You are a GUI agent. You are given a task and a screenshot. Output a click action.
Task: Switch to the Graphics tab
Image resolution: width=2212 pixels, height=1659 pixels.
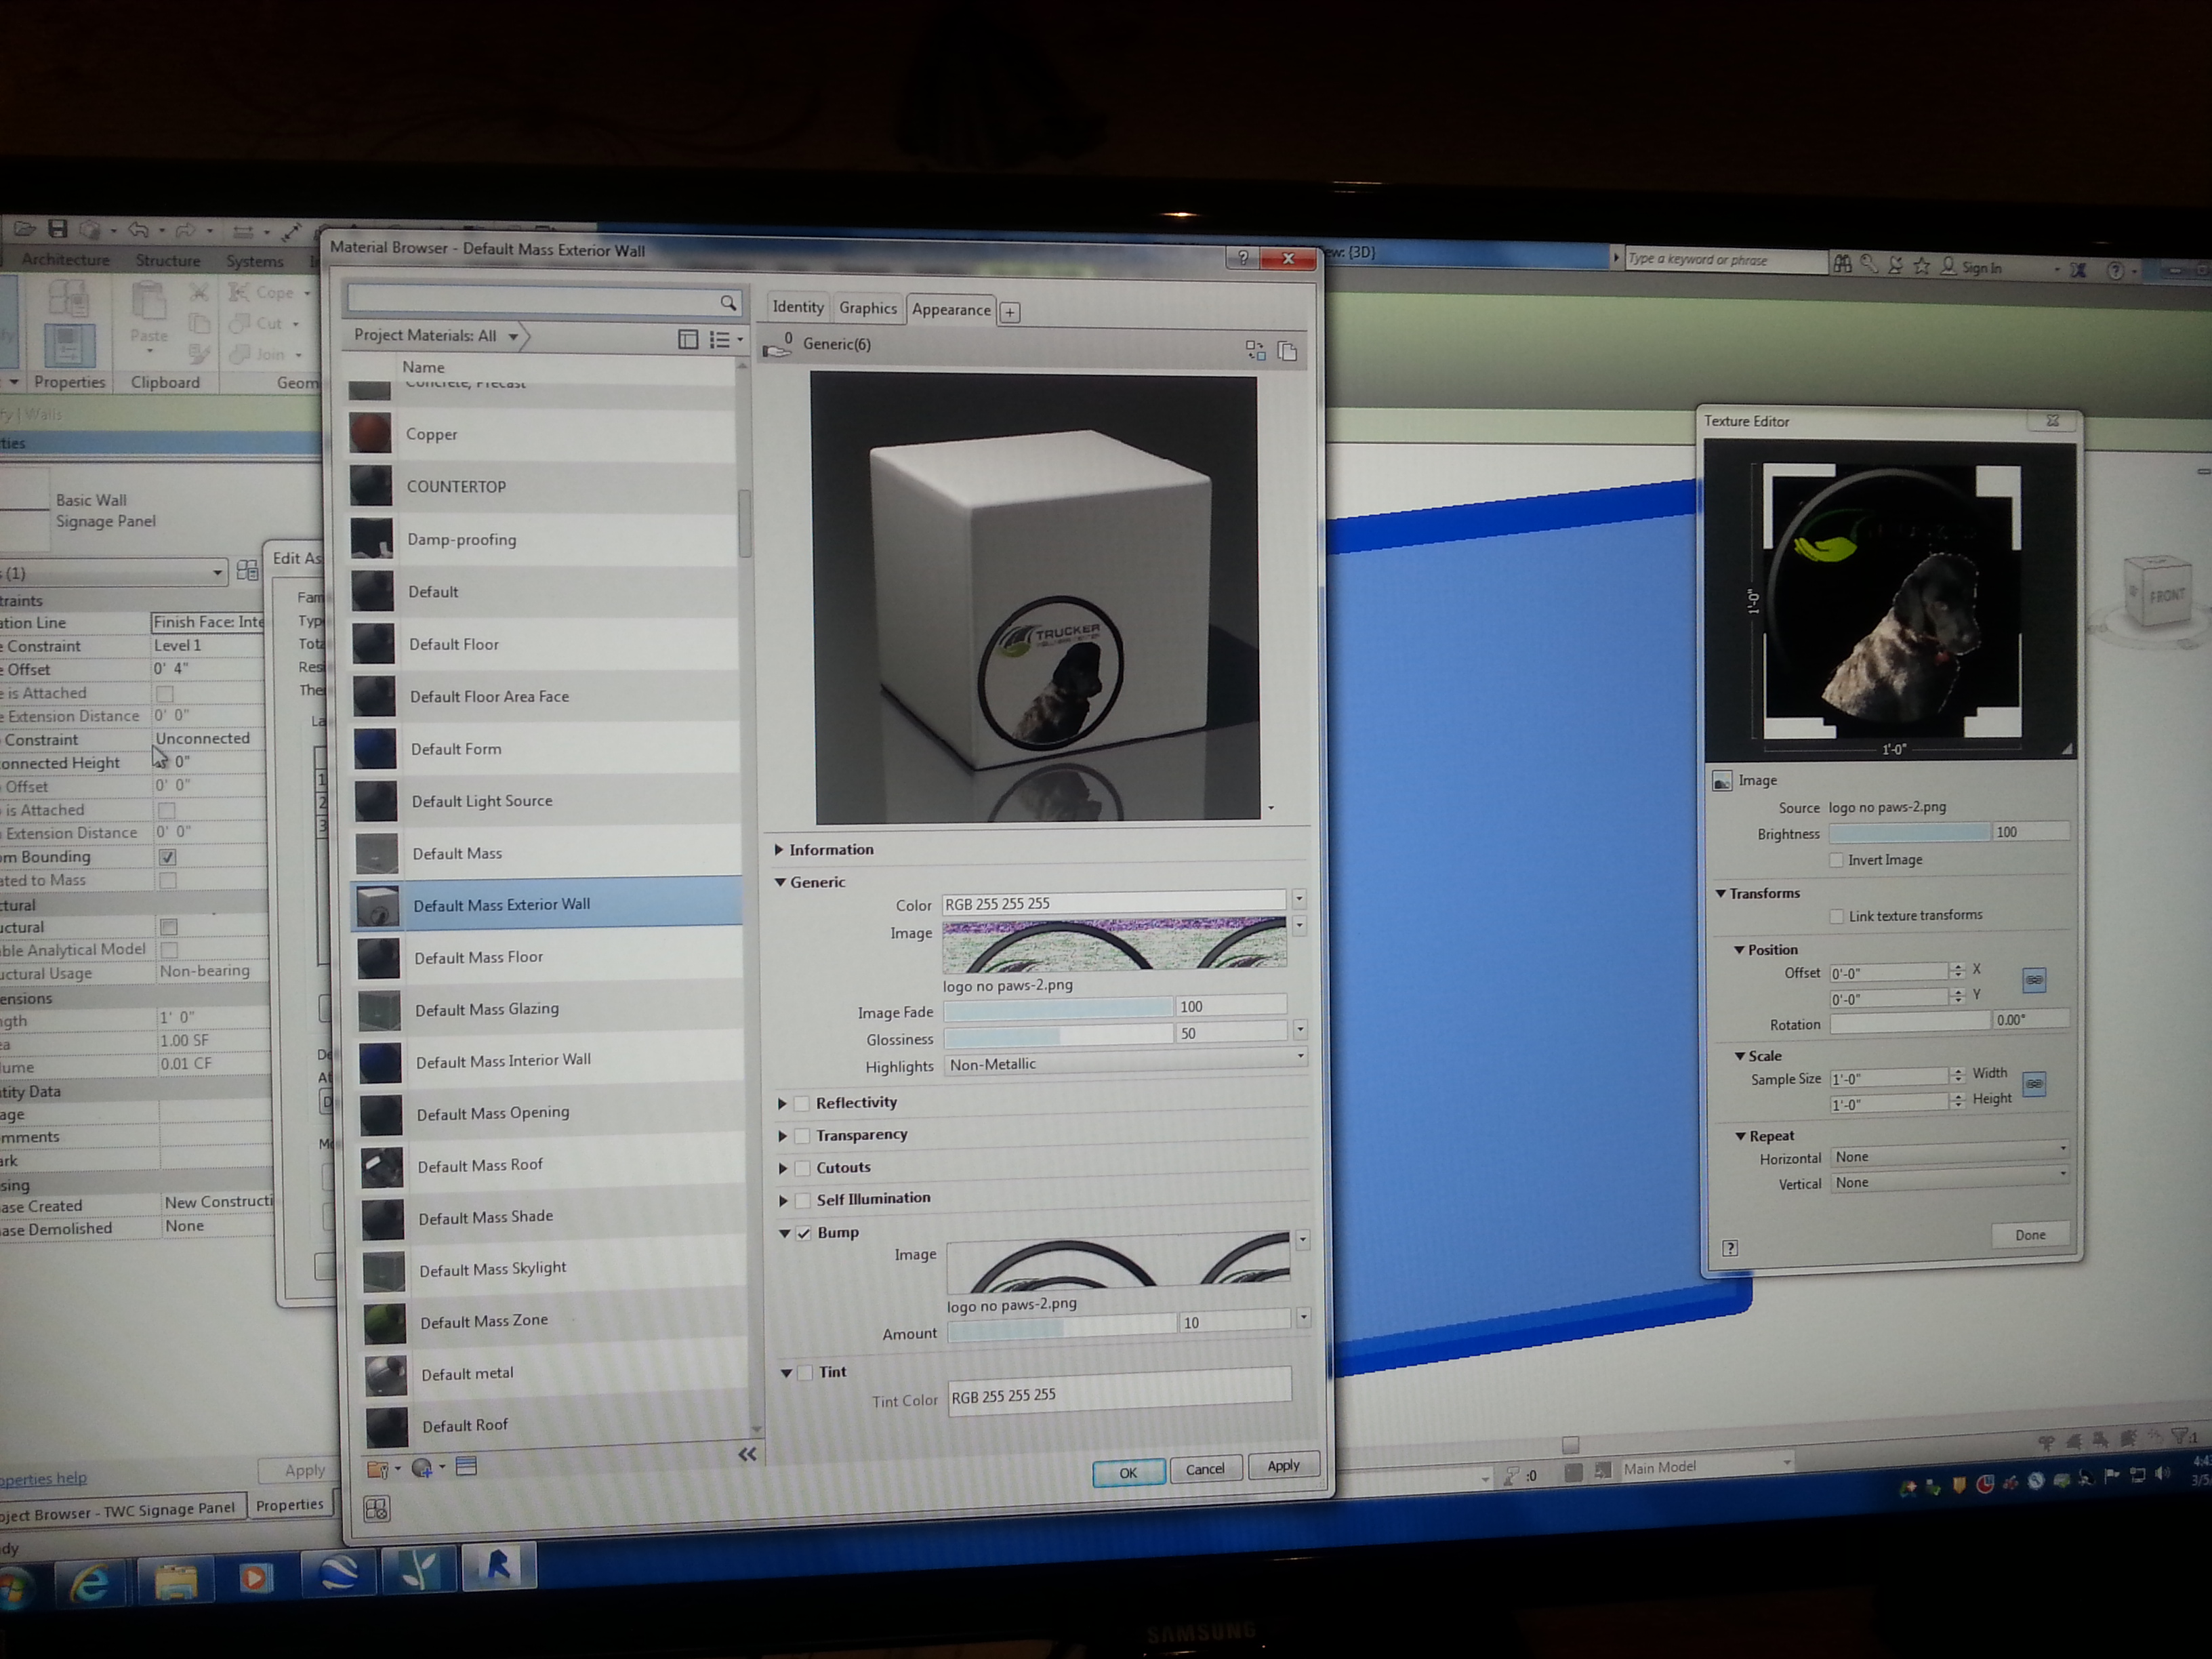(x=867, y=308)
